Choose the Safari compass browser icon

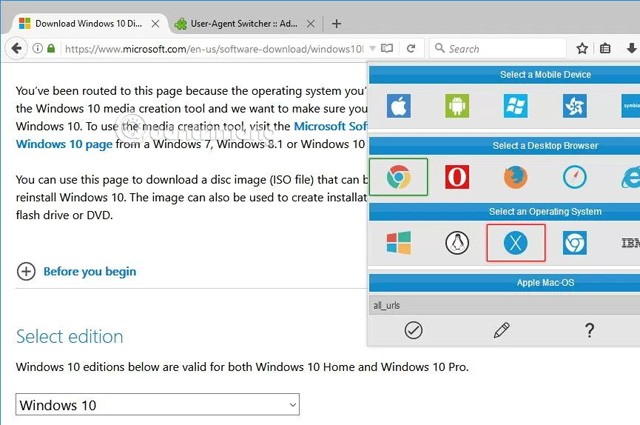point(574,178)
